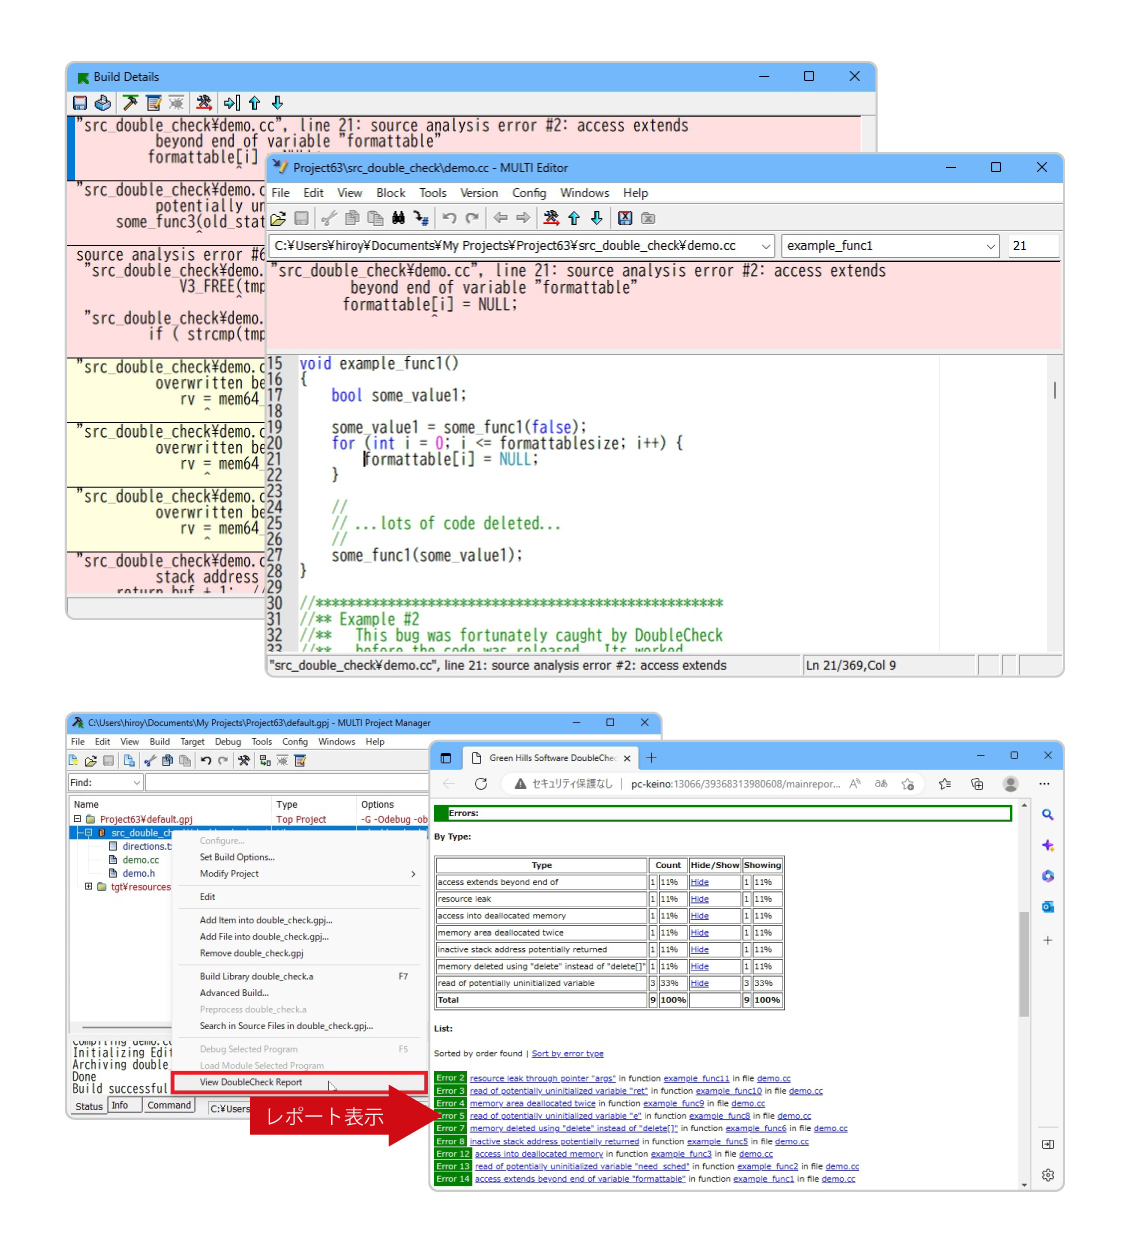The height and width of the screenshot is (1260, 1130).
Task: Expand Modify Project submenu arrow
Action: point(413,874)
